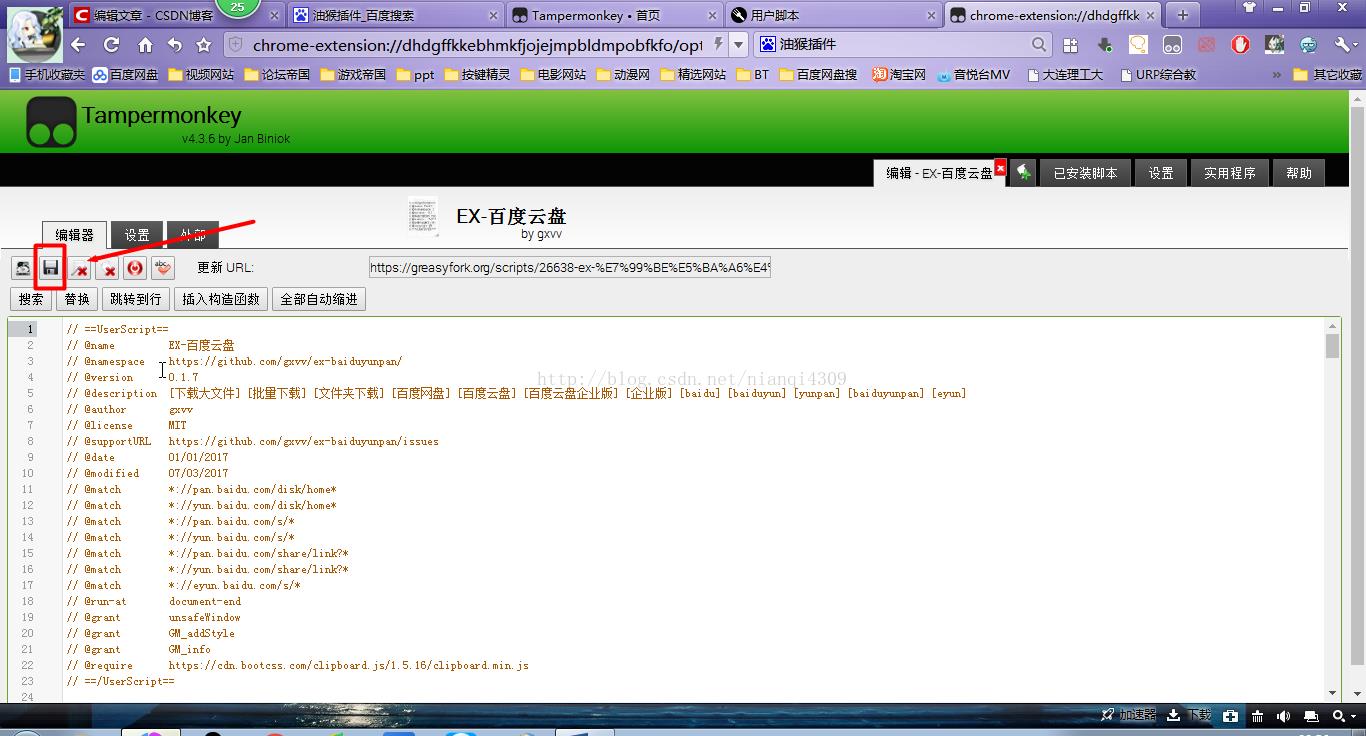The image size is (1366, 736).
Task: Open 已安装脚本 in Tampermonkey navigation
Action: coord(1085,173)
